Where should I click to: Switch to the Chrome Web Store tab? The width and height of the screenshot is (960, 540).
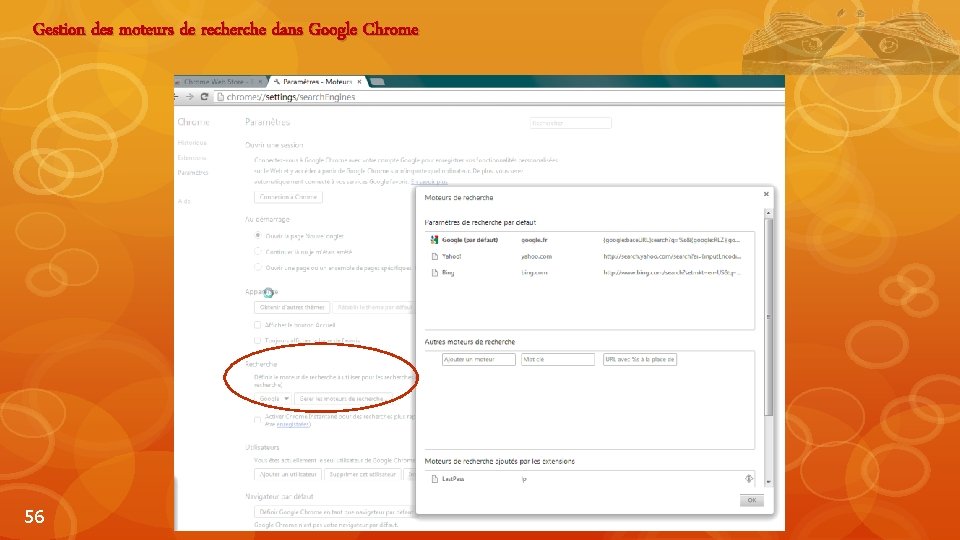click(219, 81)
